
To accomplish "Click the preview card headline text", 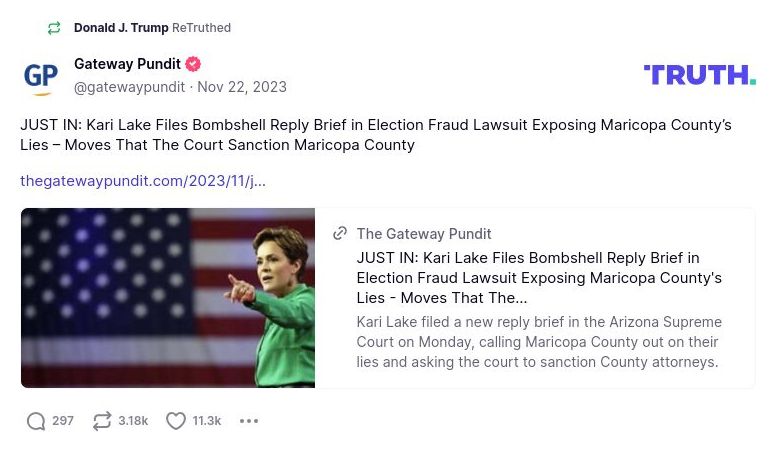I will point(539,277).
